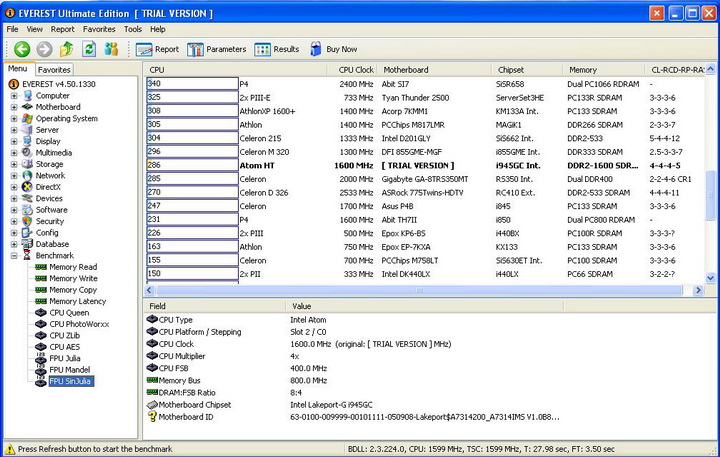Select the AthlonXP 1600+ result row

click(425, 111)
